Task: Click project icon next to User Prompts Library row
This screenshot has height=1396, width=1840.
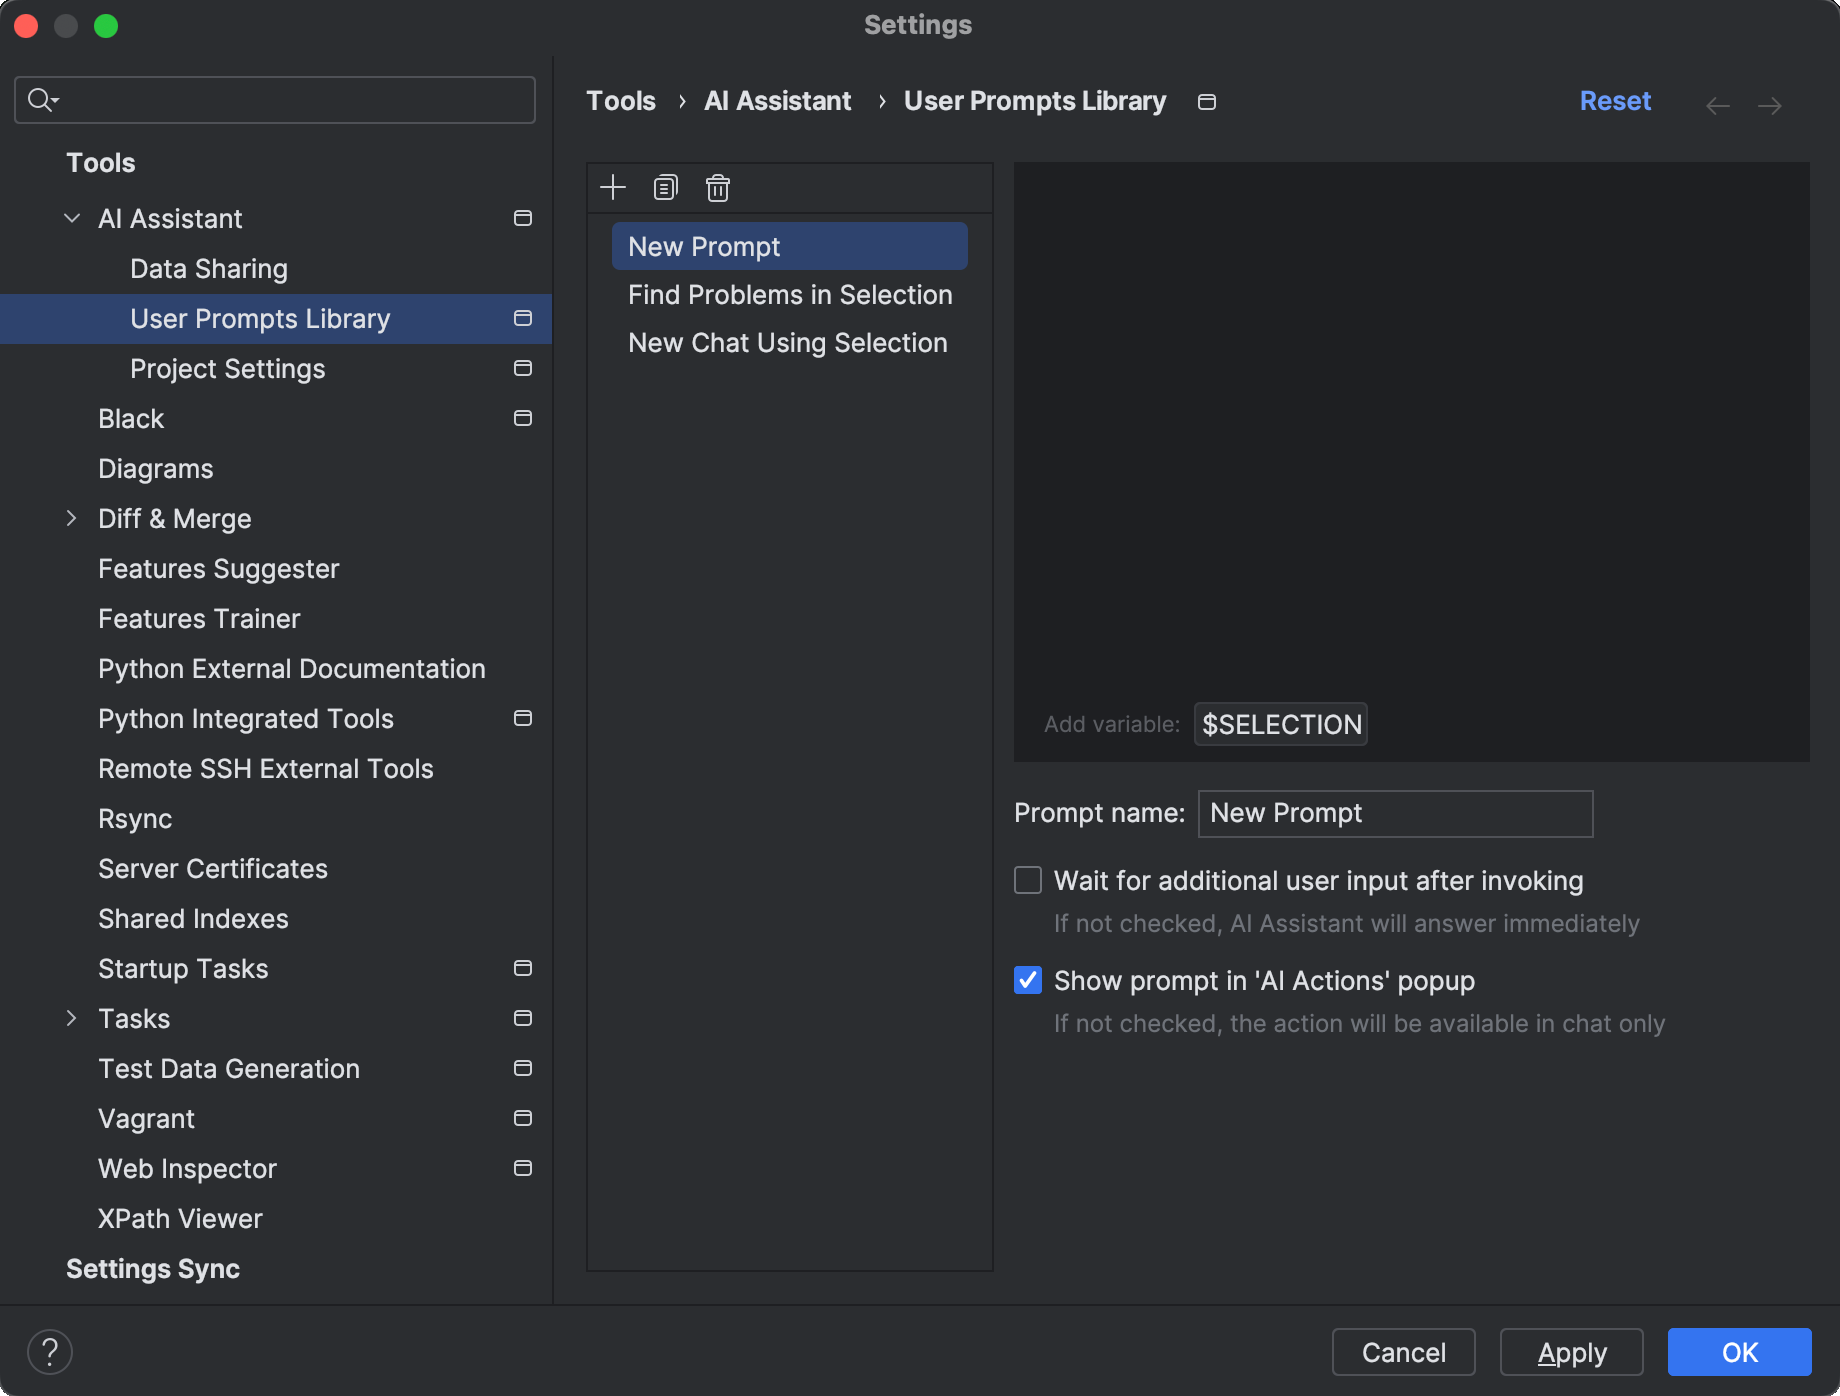Action: point(522,318)
